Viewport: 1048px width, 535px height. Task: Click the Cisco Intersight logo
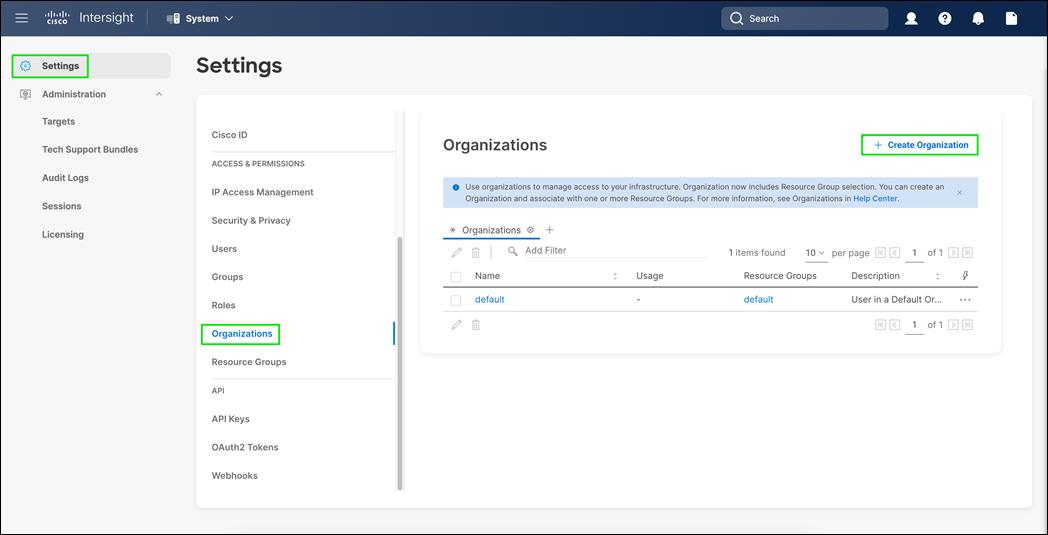(x=90, y=18)
